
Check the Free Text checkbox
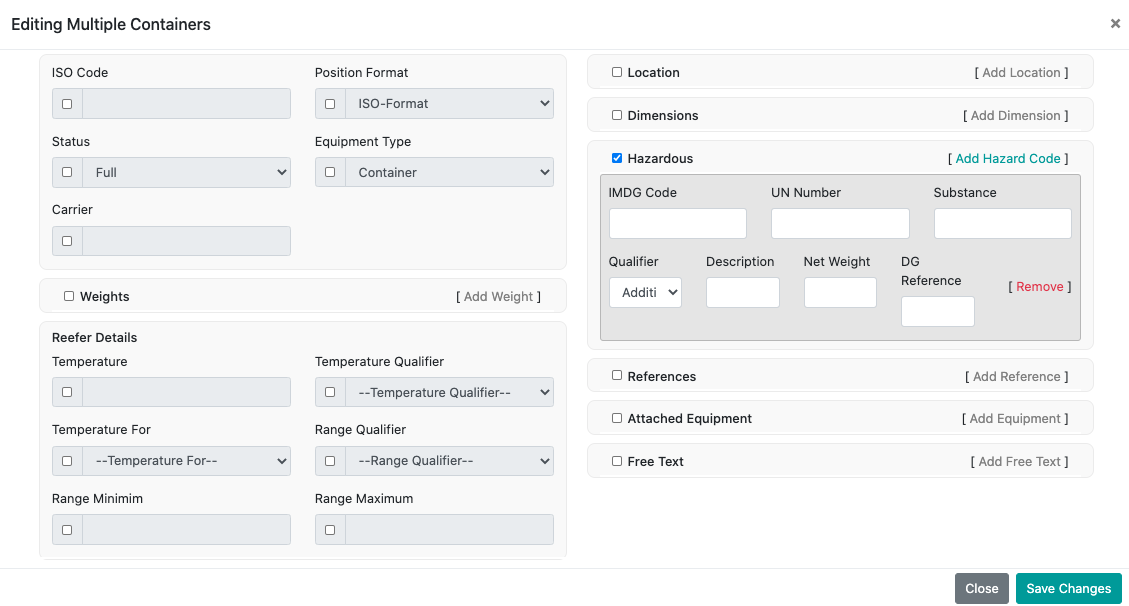tap(617, 461)
